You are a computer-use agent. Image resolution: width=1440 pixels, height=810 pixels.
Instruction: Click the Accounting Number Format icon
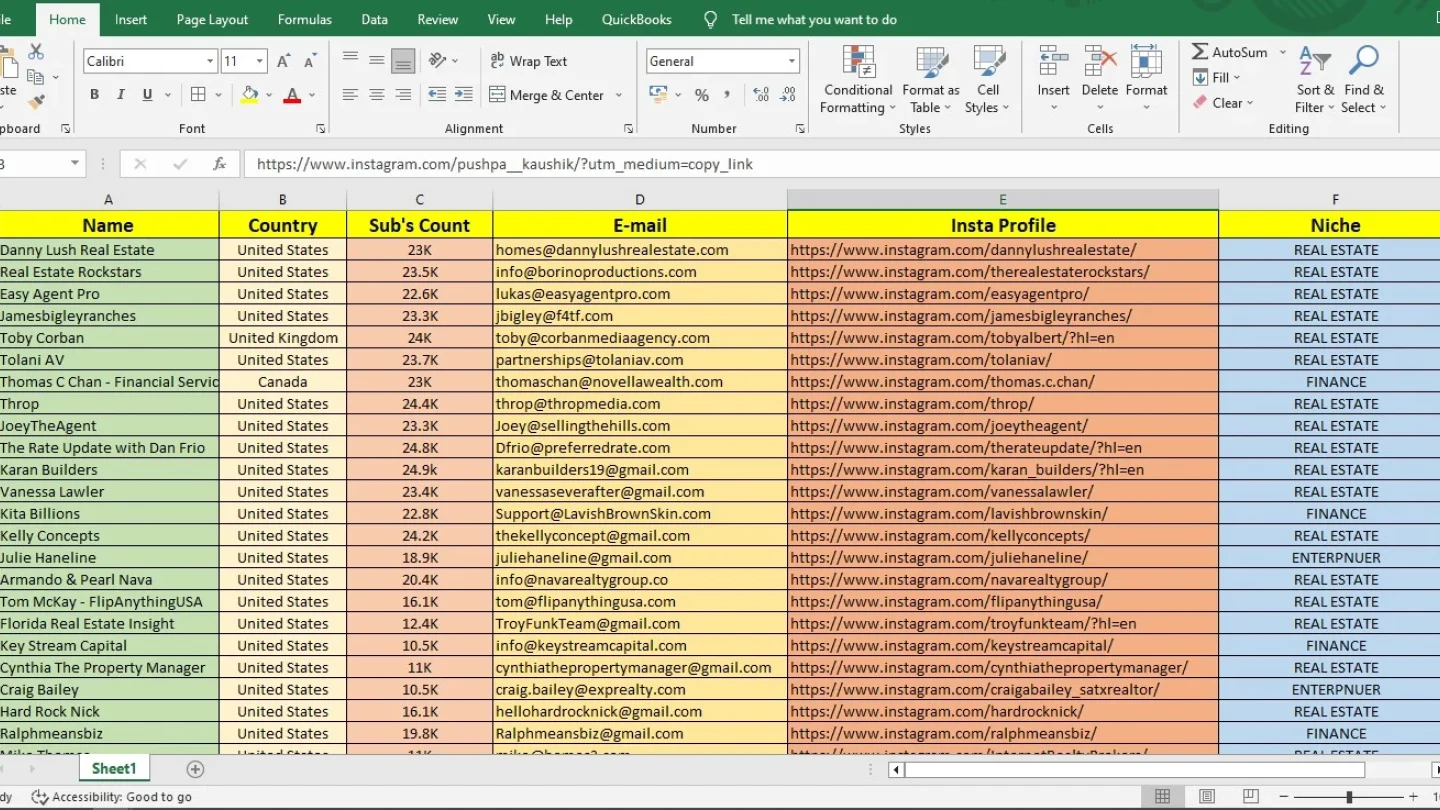(x=658, y=95)
